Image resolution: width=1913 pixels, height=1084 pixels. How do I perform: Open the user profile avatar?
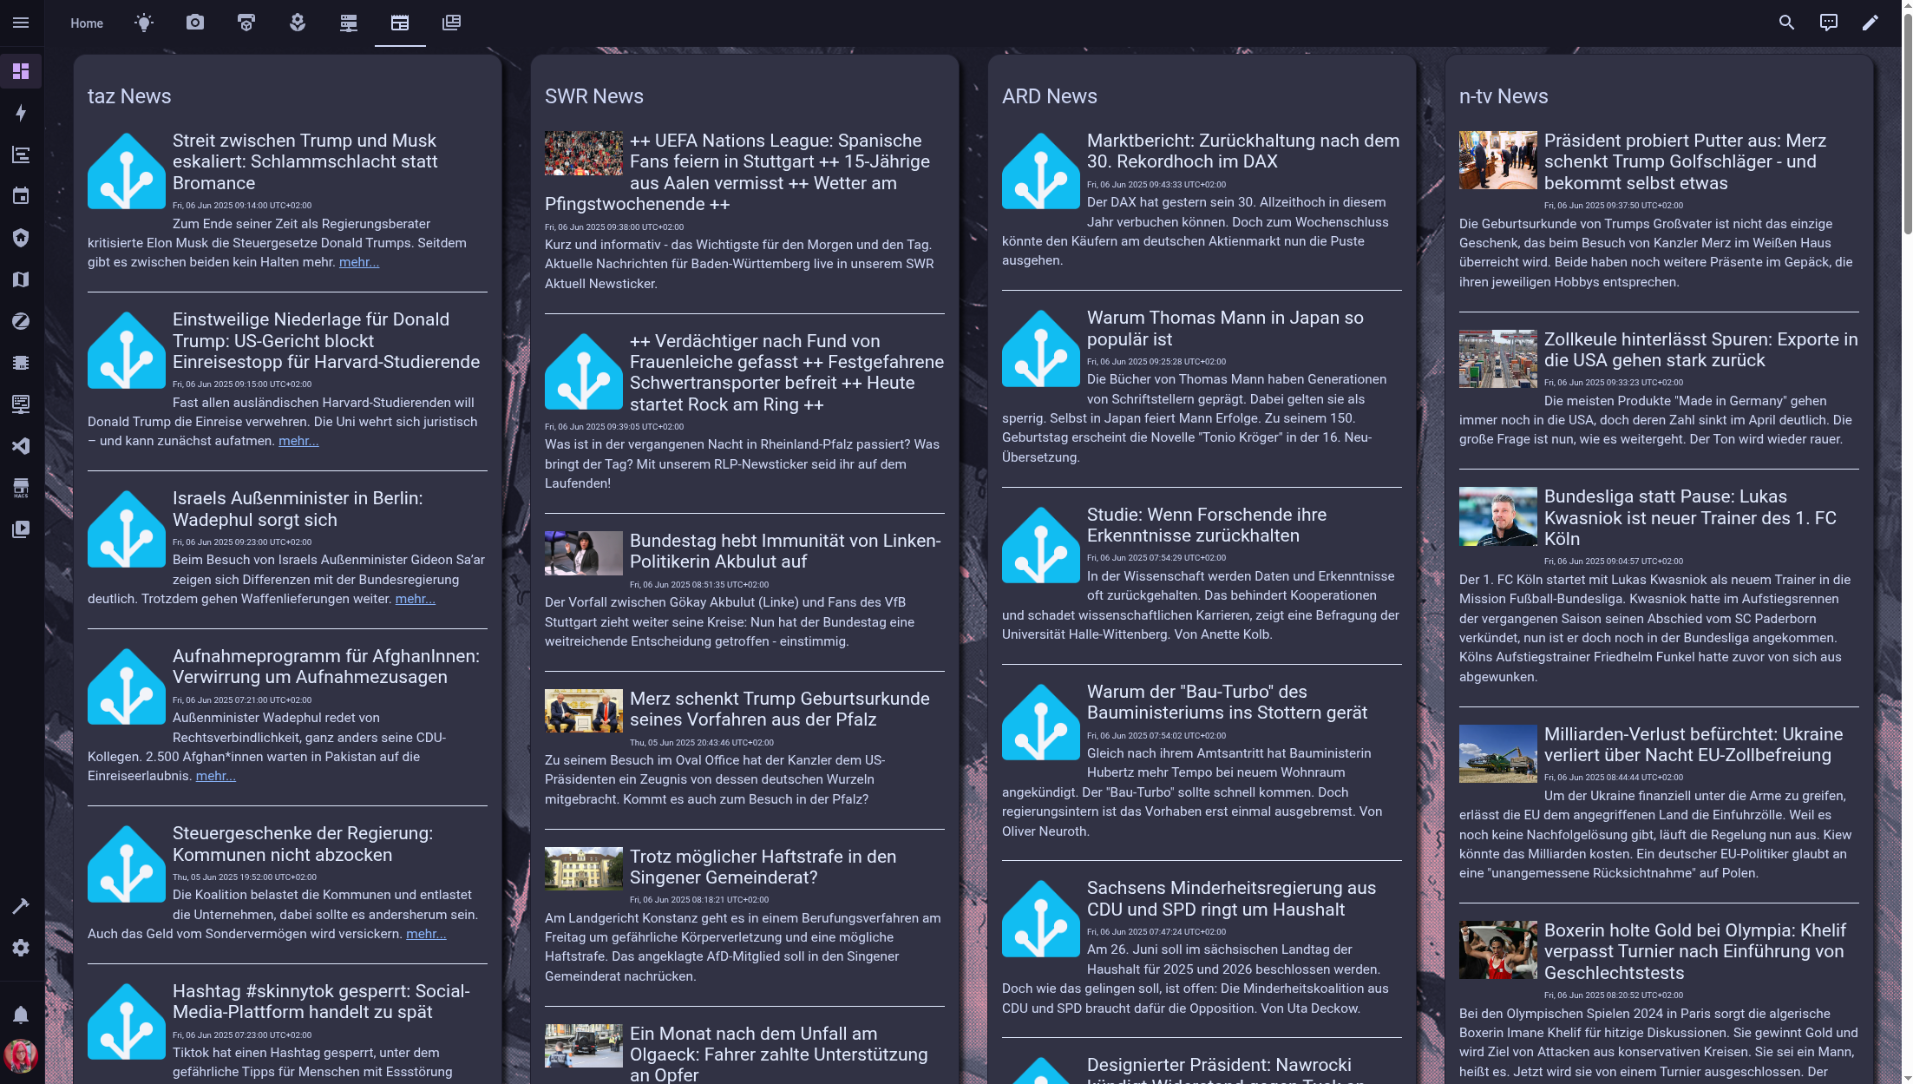21,1056
